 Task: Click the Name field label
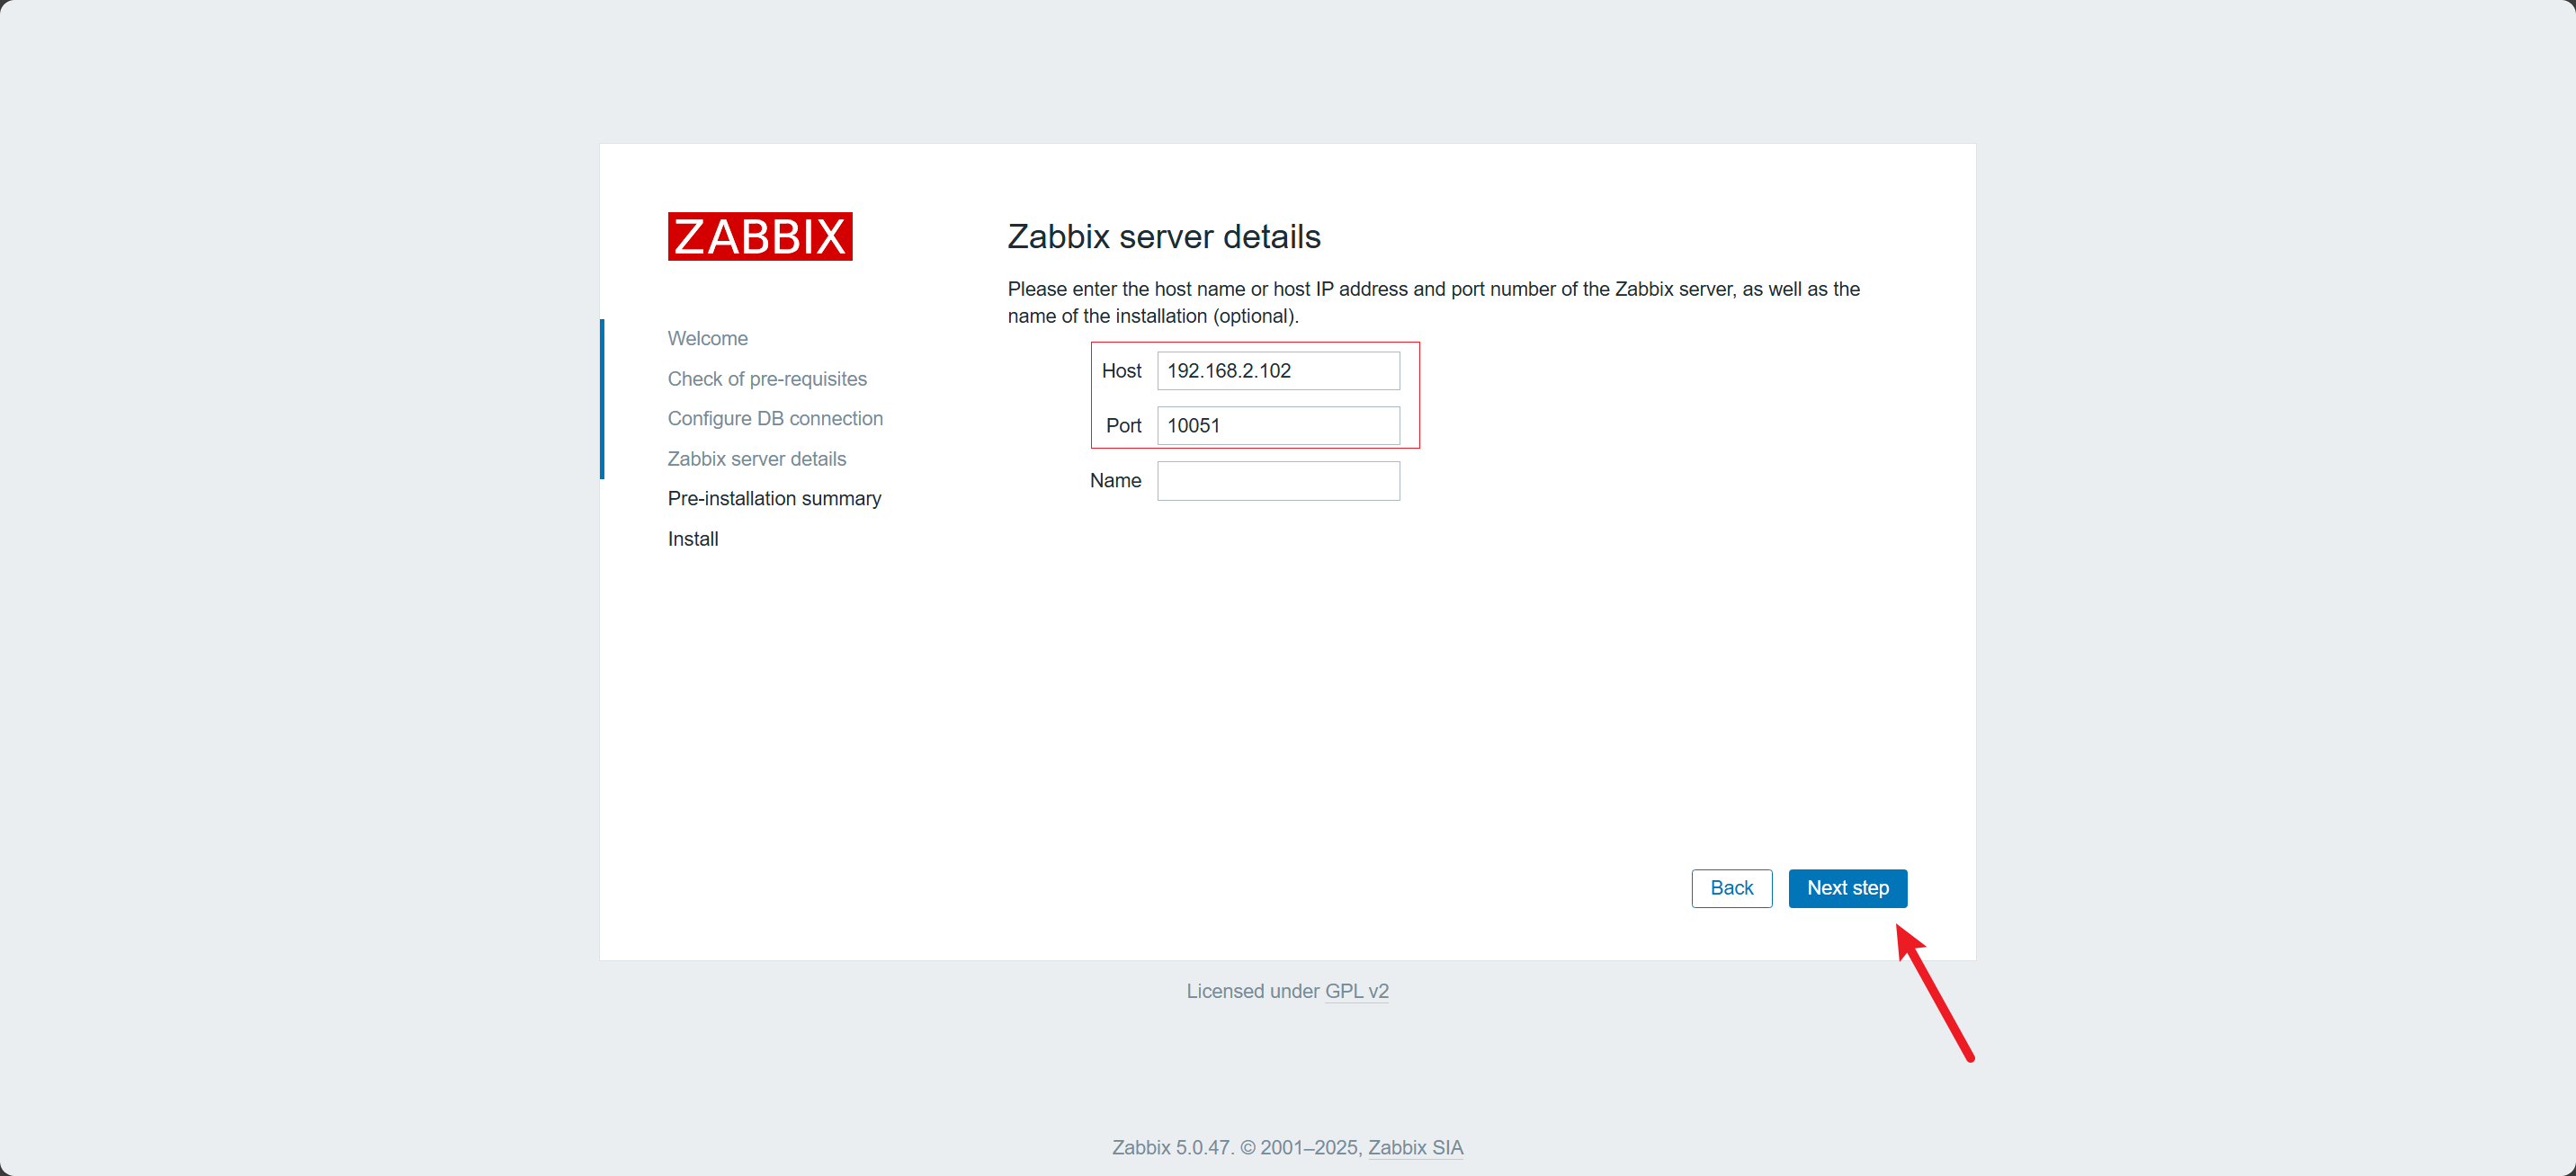(1115, 481)
